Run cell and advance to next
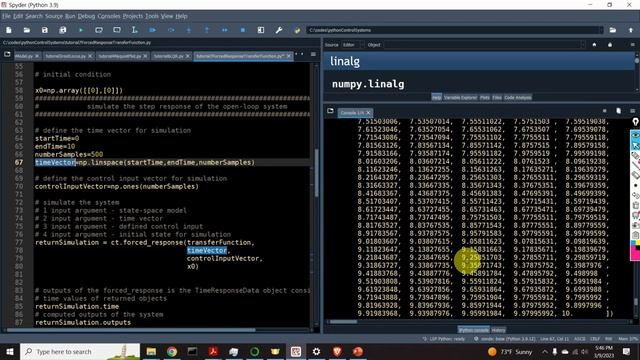 [117, 30]
